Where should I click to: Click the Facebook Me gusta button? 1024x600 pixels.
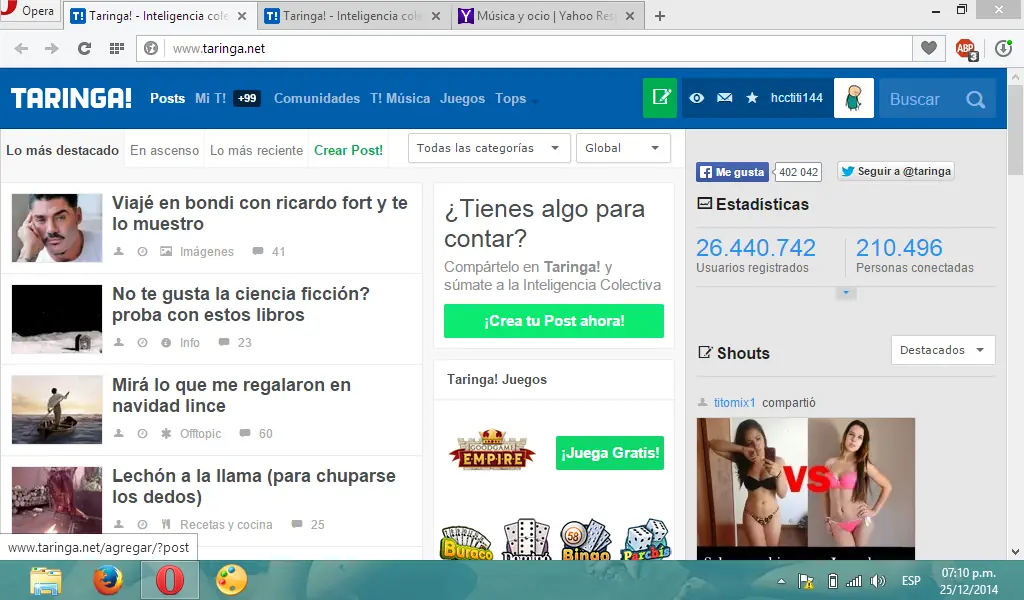coord(732,172)
